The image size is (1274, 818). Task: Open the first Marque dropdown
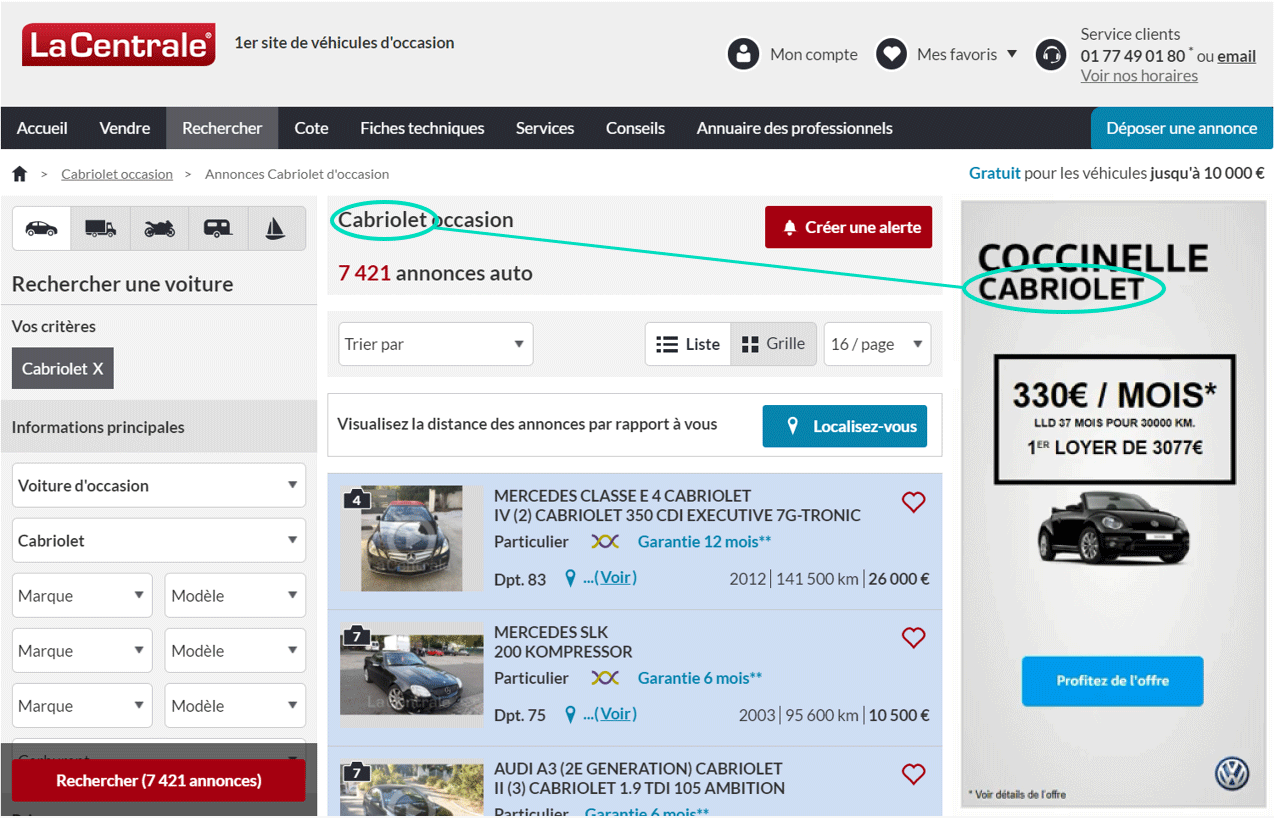click(82, 596)
